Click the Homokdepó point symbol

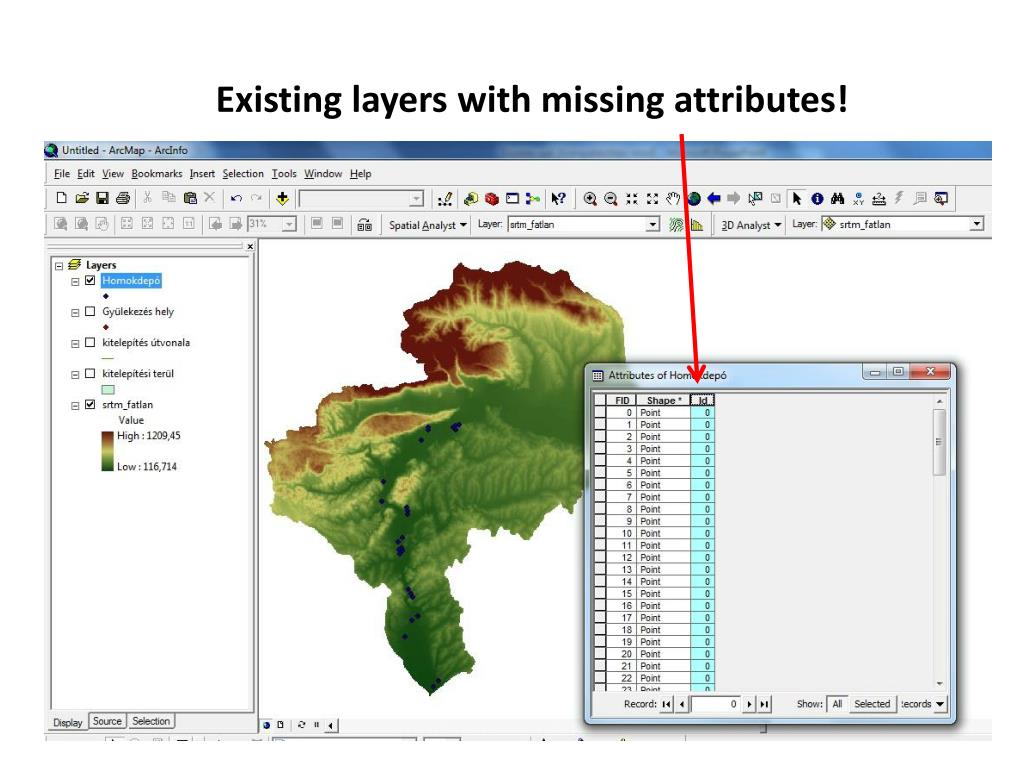coord(106,296)
